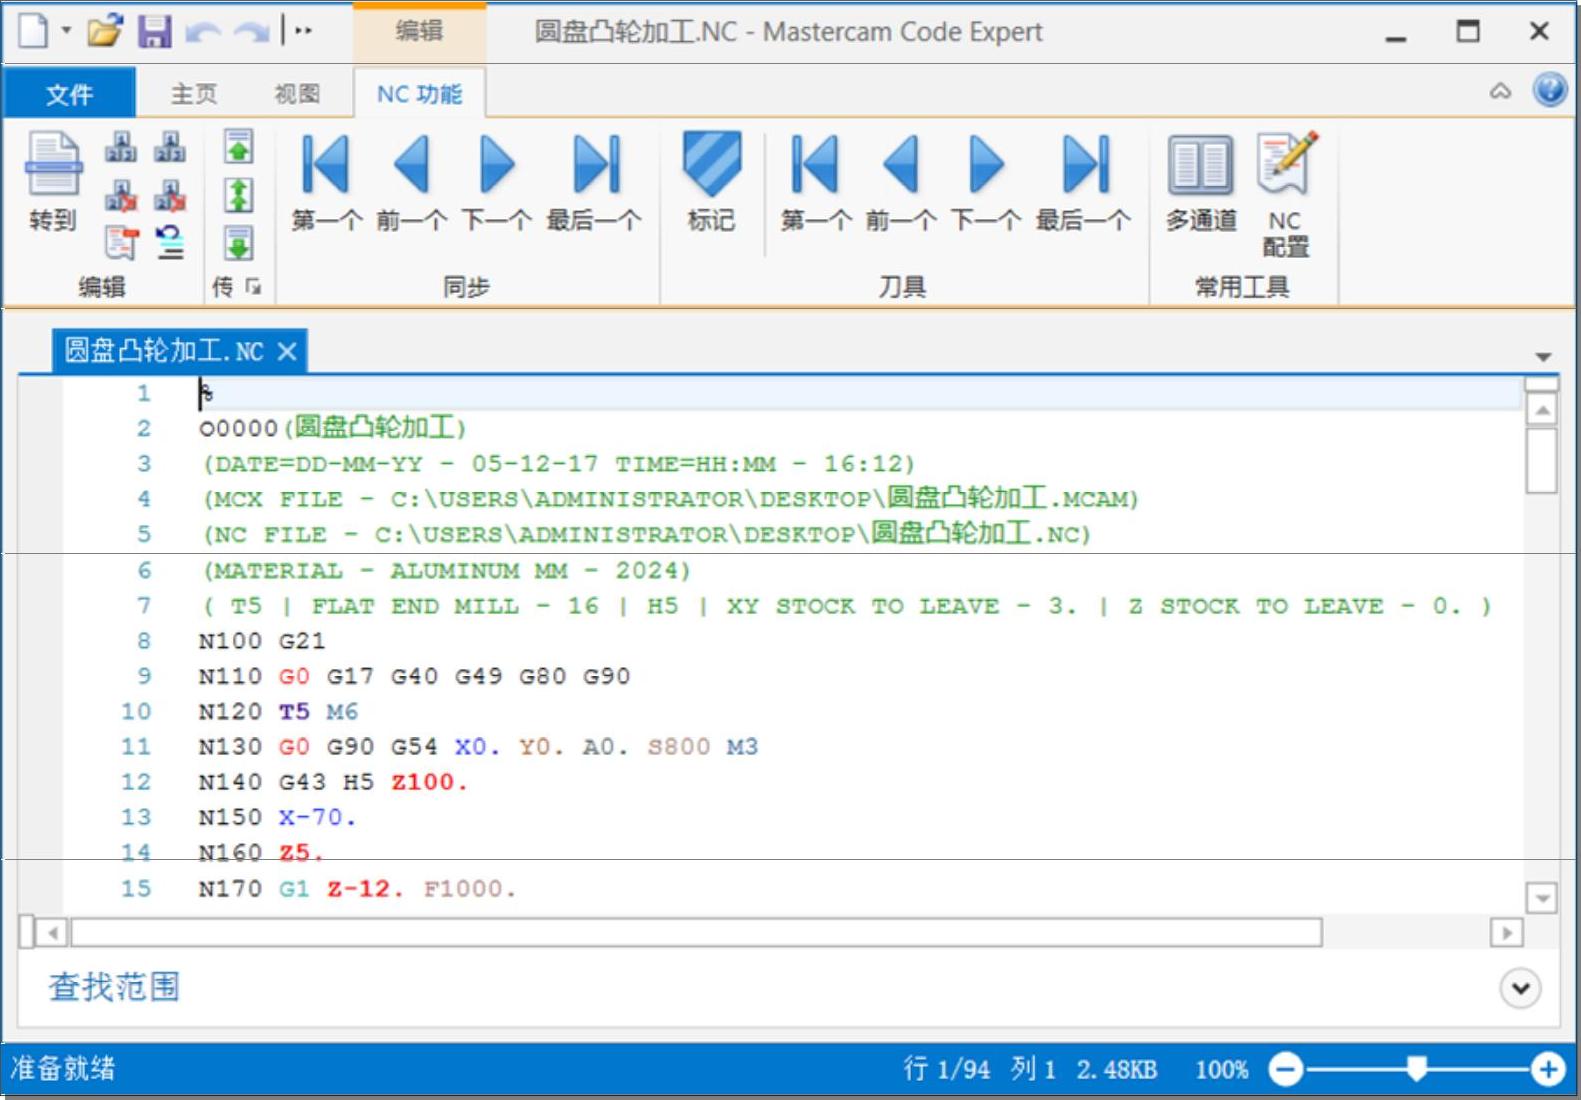Click the Open folder icon in title bar
Viewport: 1581px width, 1100px height.
coord(104,32)
